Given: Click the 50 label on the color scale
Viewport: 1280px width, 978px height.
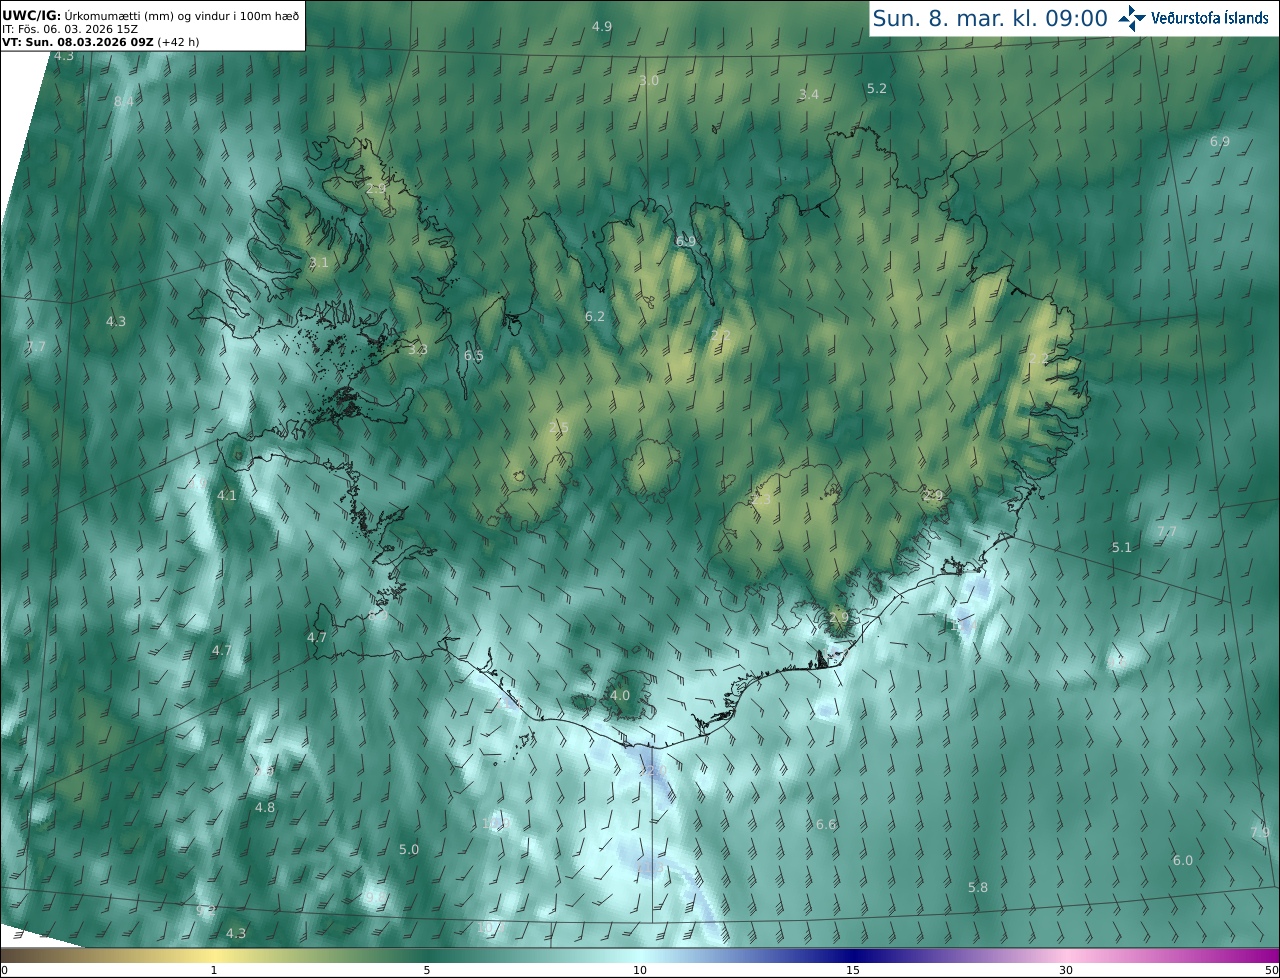Looking at the screenshot, I should [x=1272, y=970].
